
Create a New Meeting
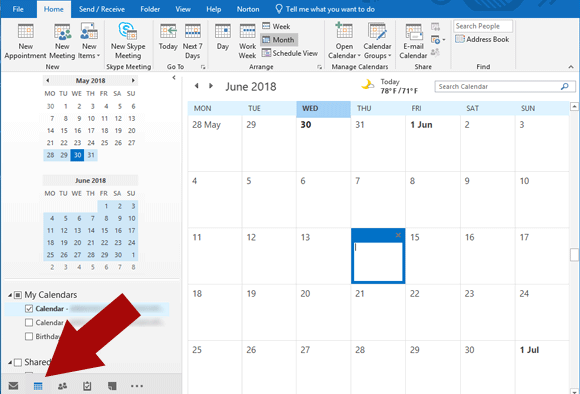(x=62, y=41)
